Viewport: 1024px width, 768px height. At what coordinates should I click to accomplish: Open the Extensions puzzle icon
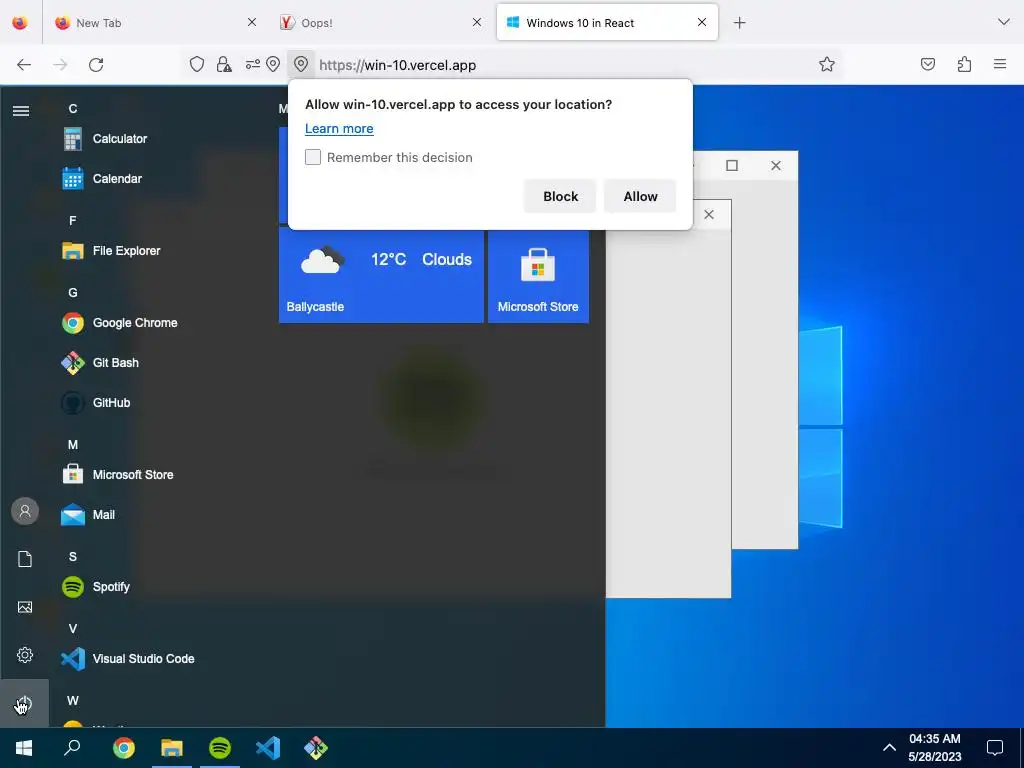[964, 64]
